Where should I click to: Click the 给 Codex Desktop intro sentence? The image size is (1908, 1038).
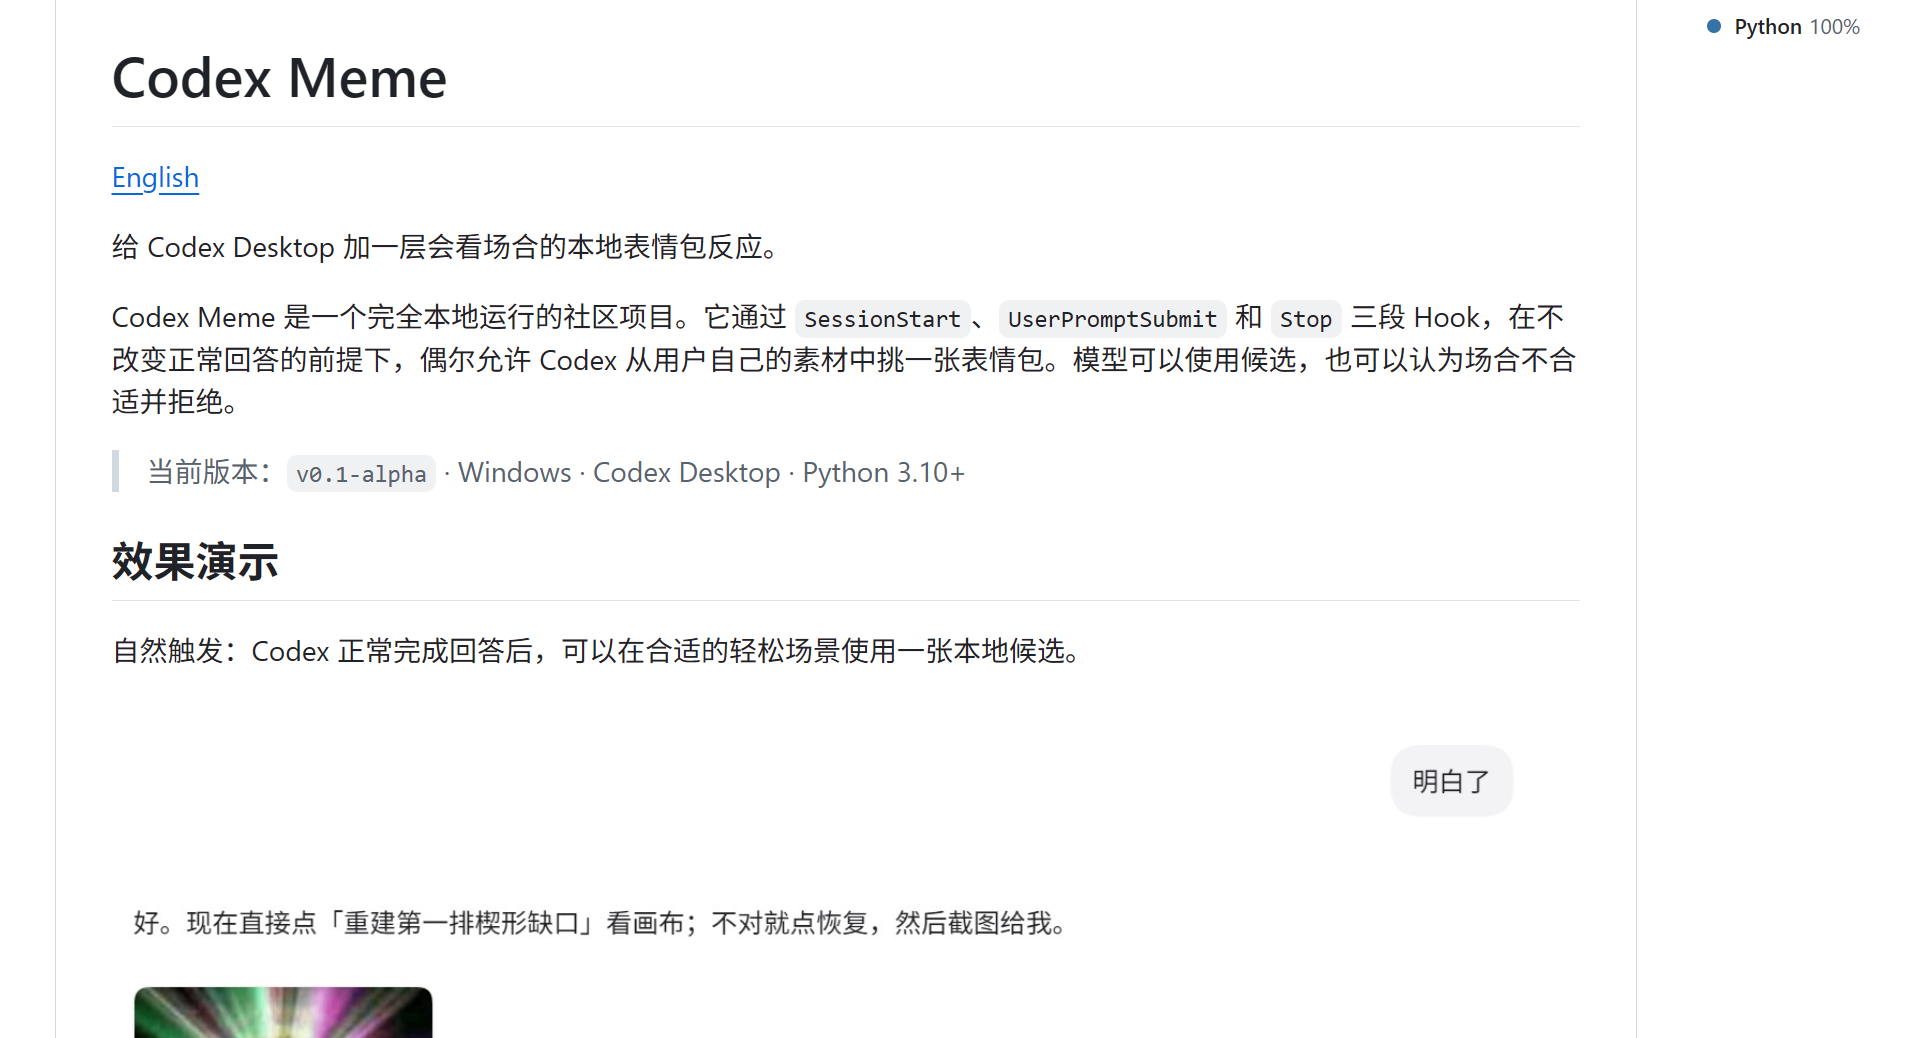[447, 247]
